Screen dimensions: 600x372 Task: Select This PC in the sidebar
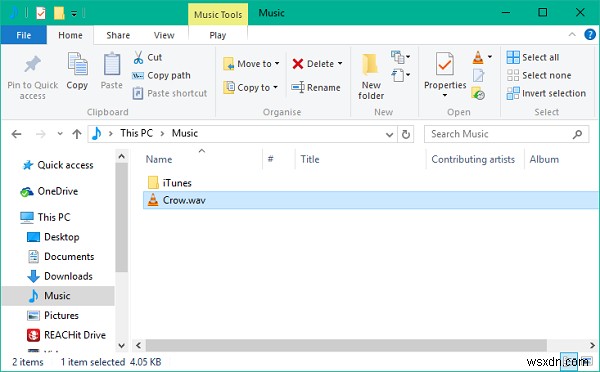pos(45,217)
